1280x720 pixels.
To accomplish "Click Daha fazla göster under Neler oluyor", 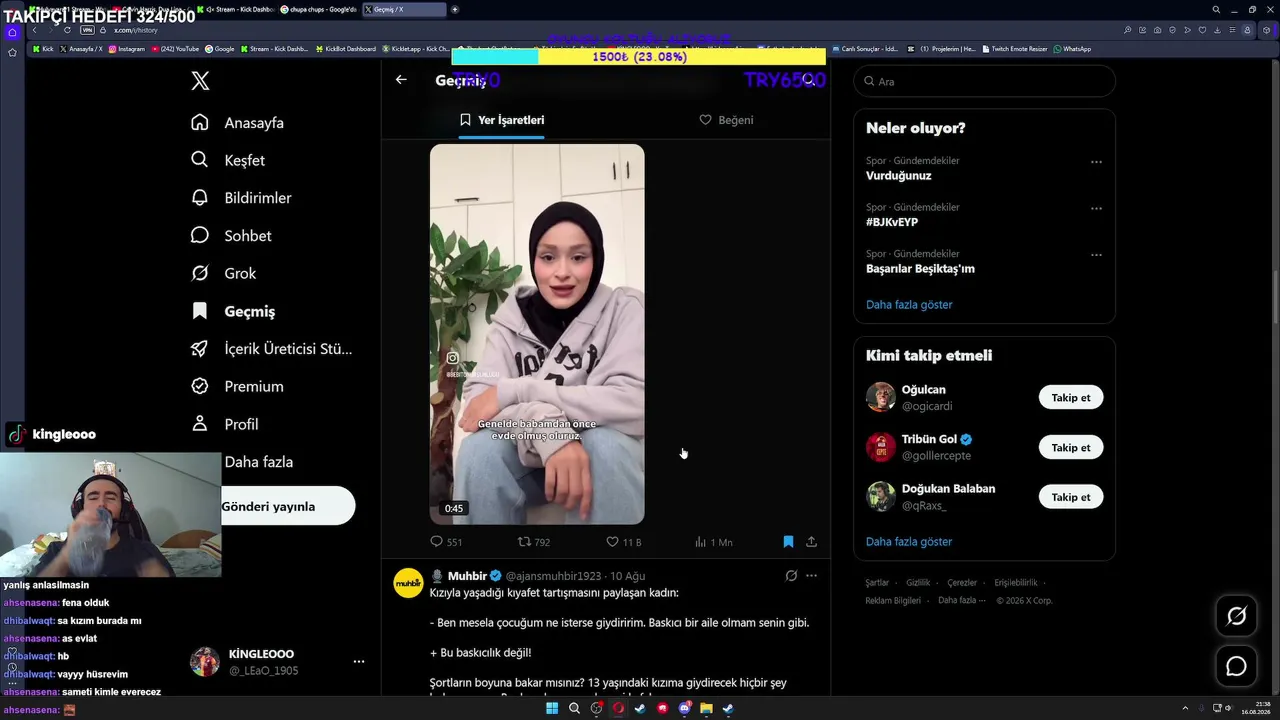I will [909, 305].
